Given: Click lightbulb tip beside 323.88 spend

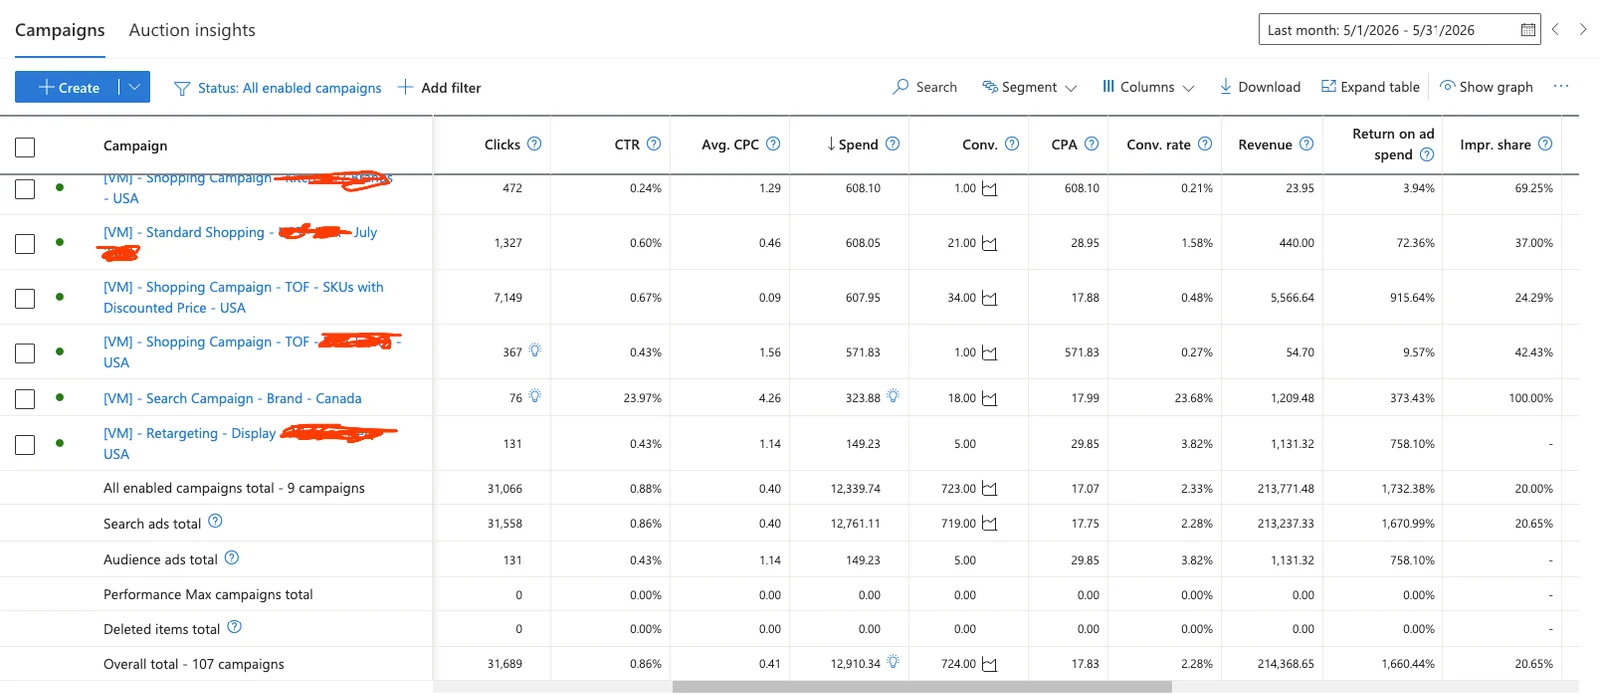Looking at the screenshot, I should click(893, 396).
